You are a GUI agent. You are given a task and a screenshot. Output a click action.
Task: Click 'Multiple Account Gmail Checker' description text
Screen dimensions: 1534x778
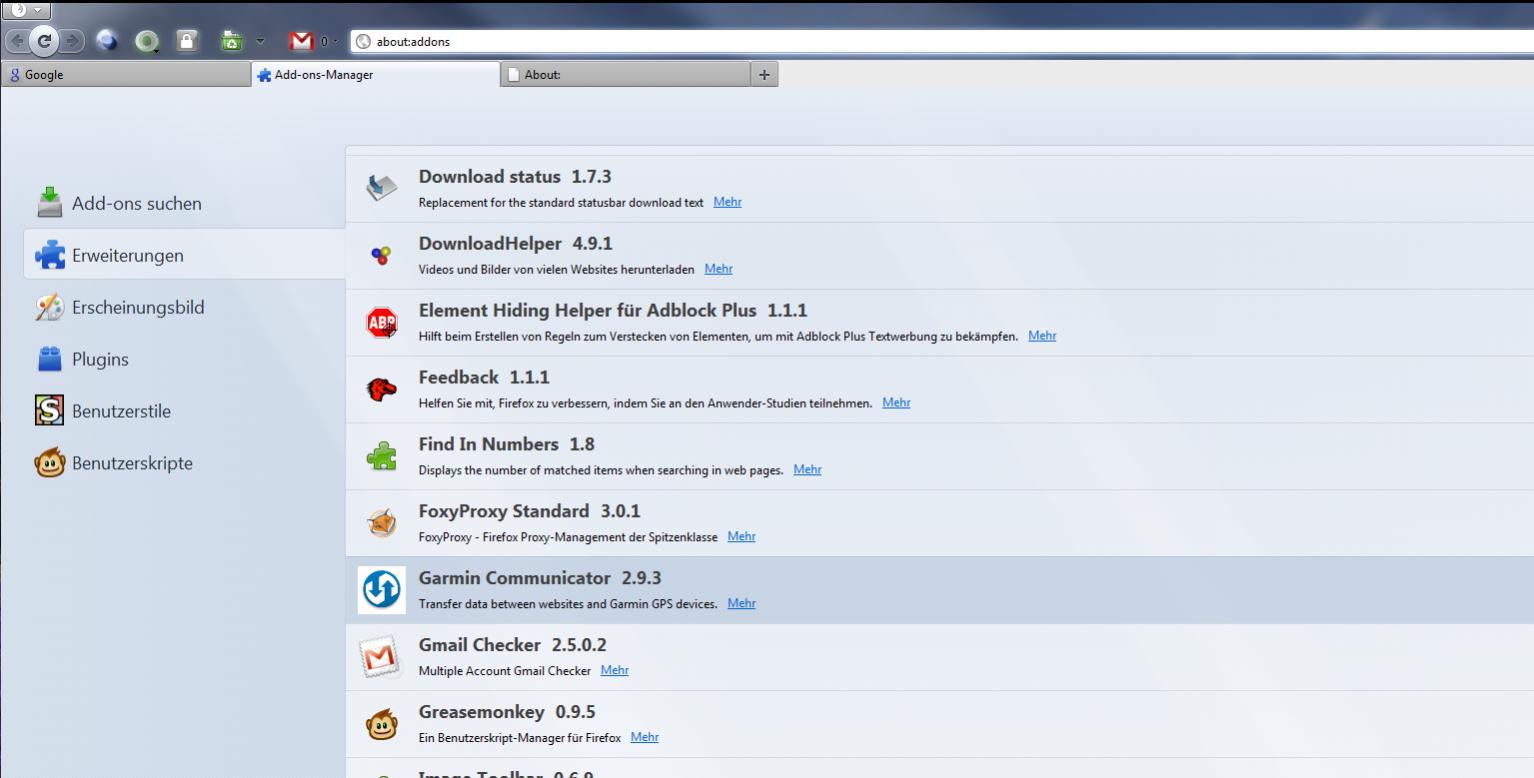tap(504, 671)
